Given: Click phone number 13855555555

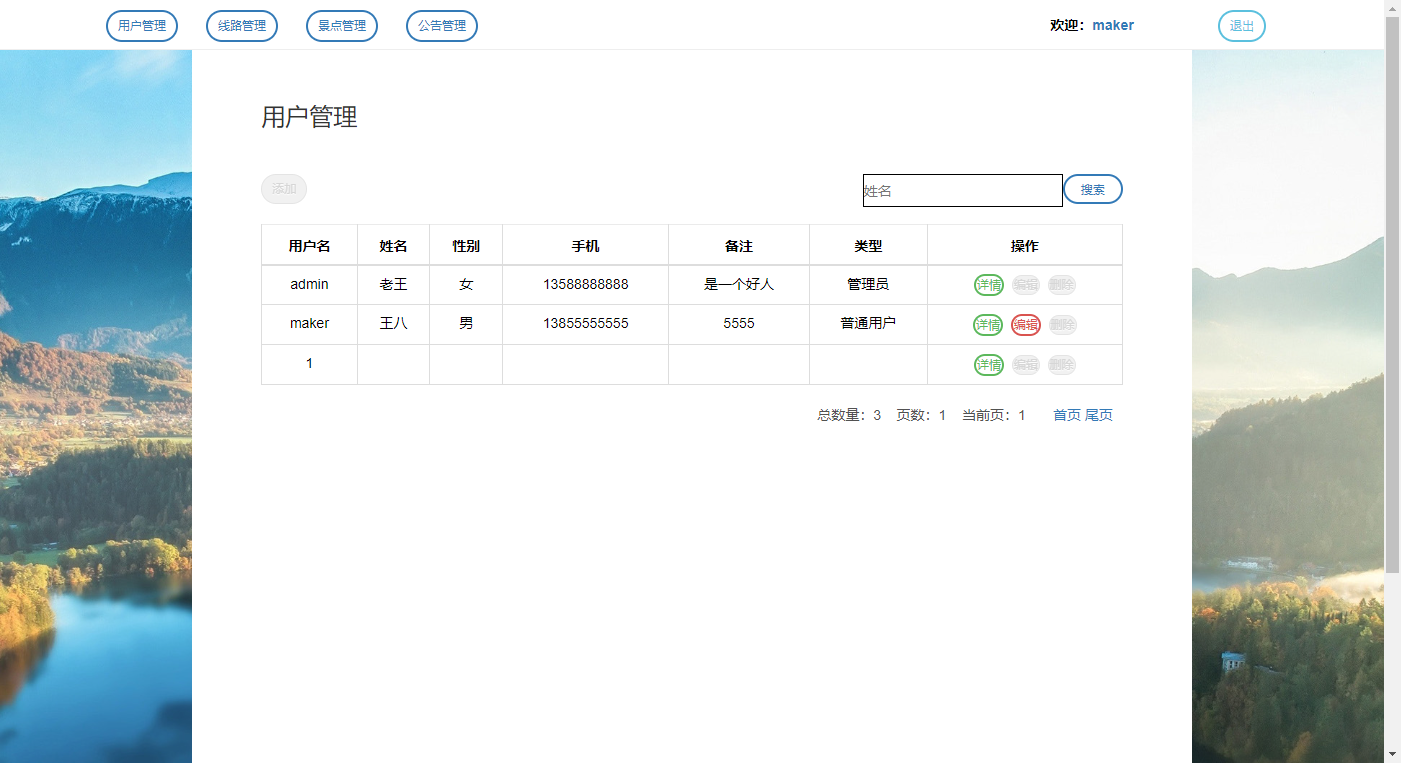Looking at the screenshot, I should click(586, 323).
